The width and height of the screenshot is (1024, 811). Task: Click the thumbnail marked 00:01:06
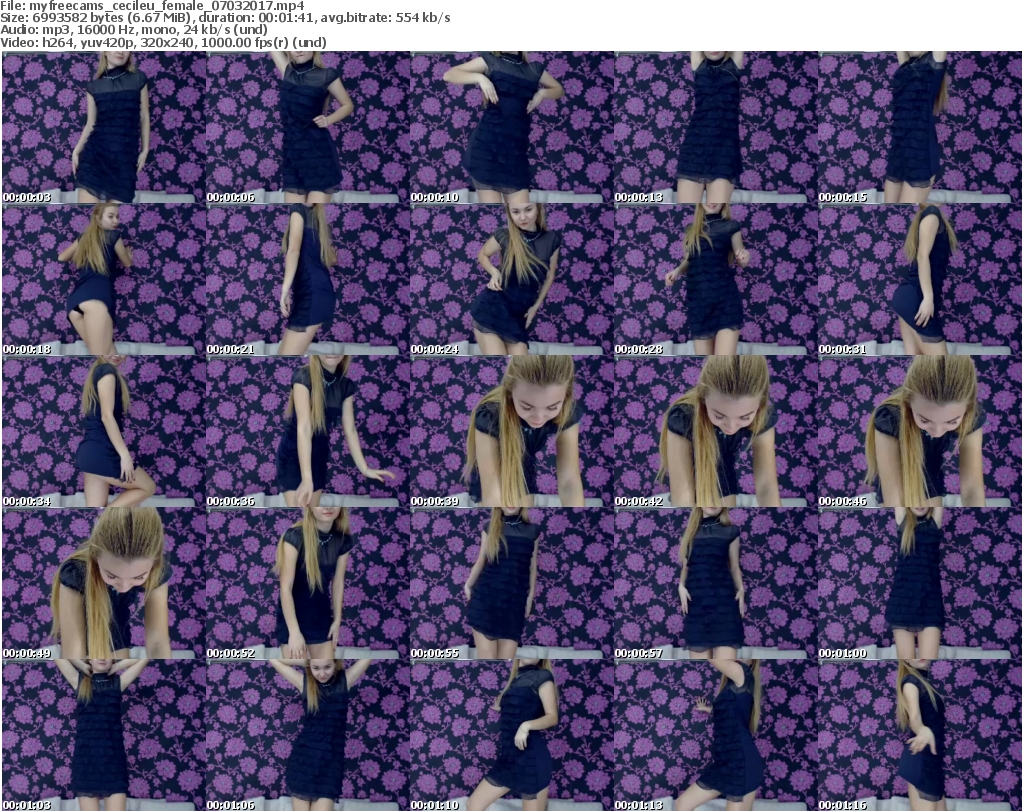pyautogui.click(x=308, y=736)
